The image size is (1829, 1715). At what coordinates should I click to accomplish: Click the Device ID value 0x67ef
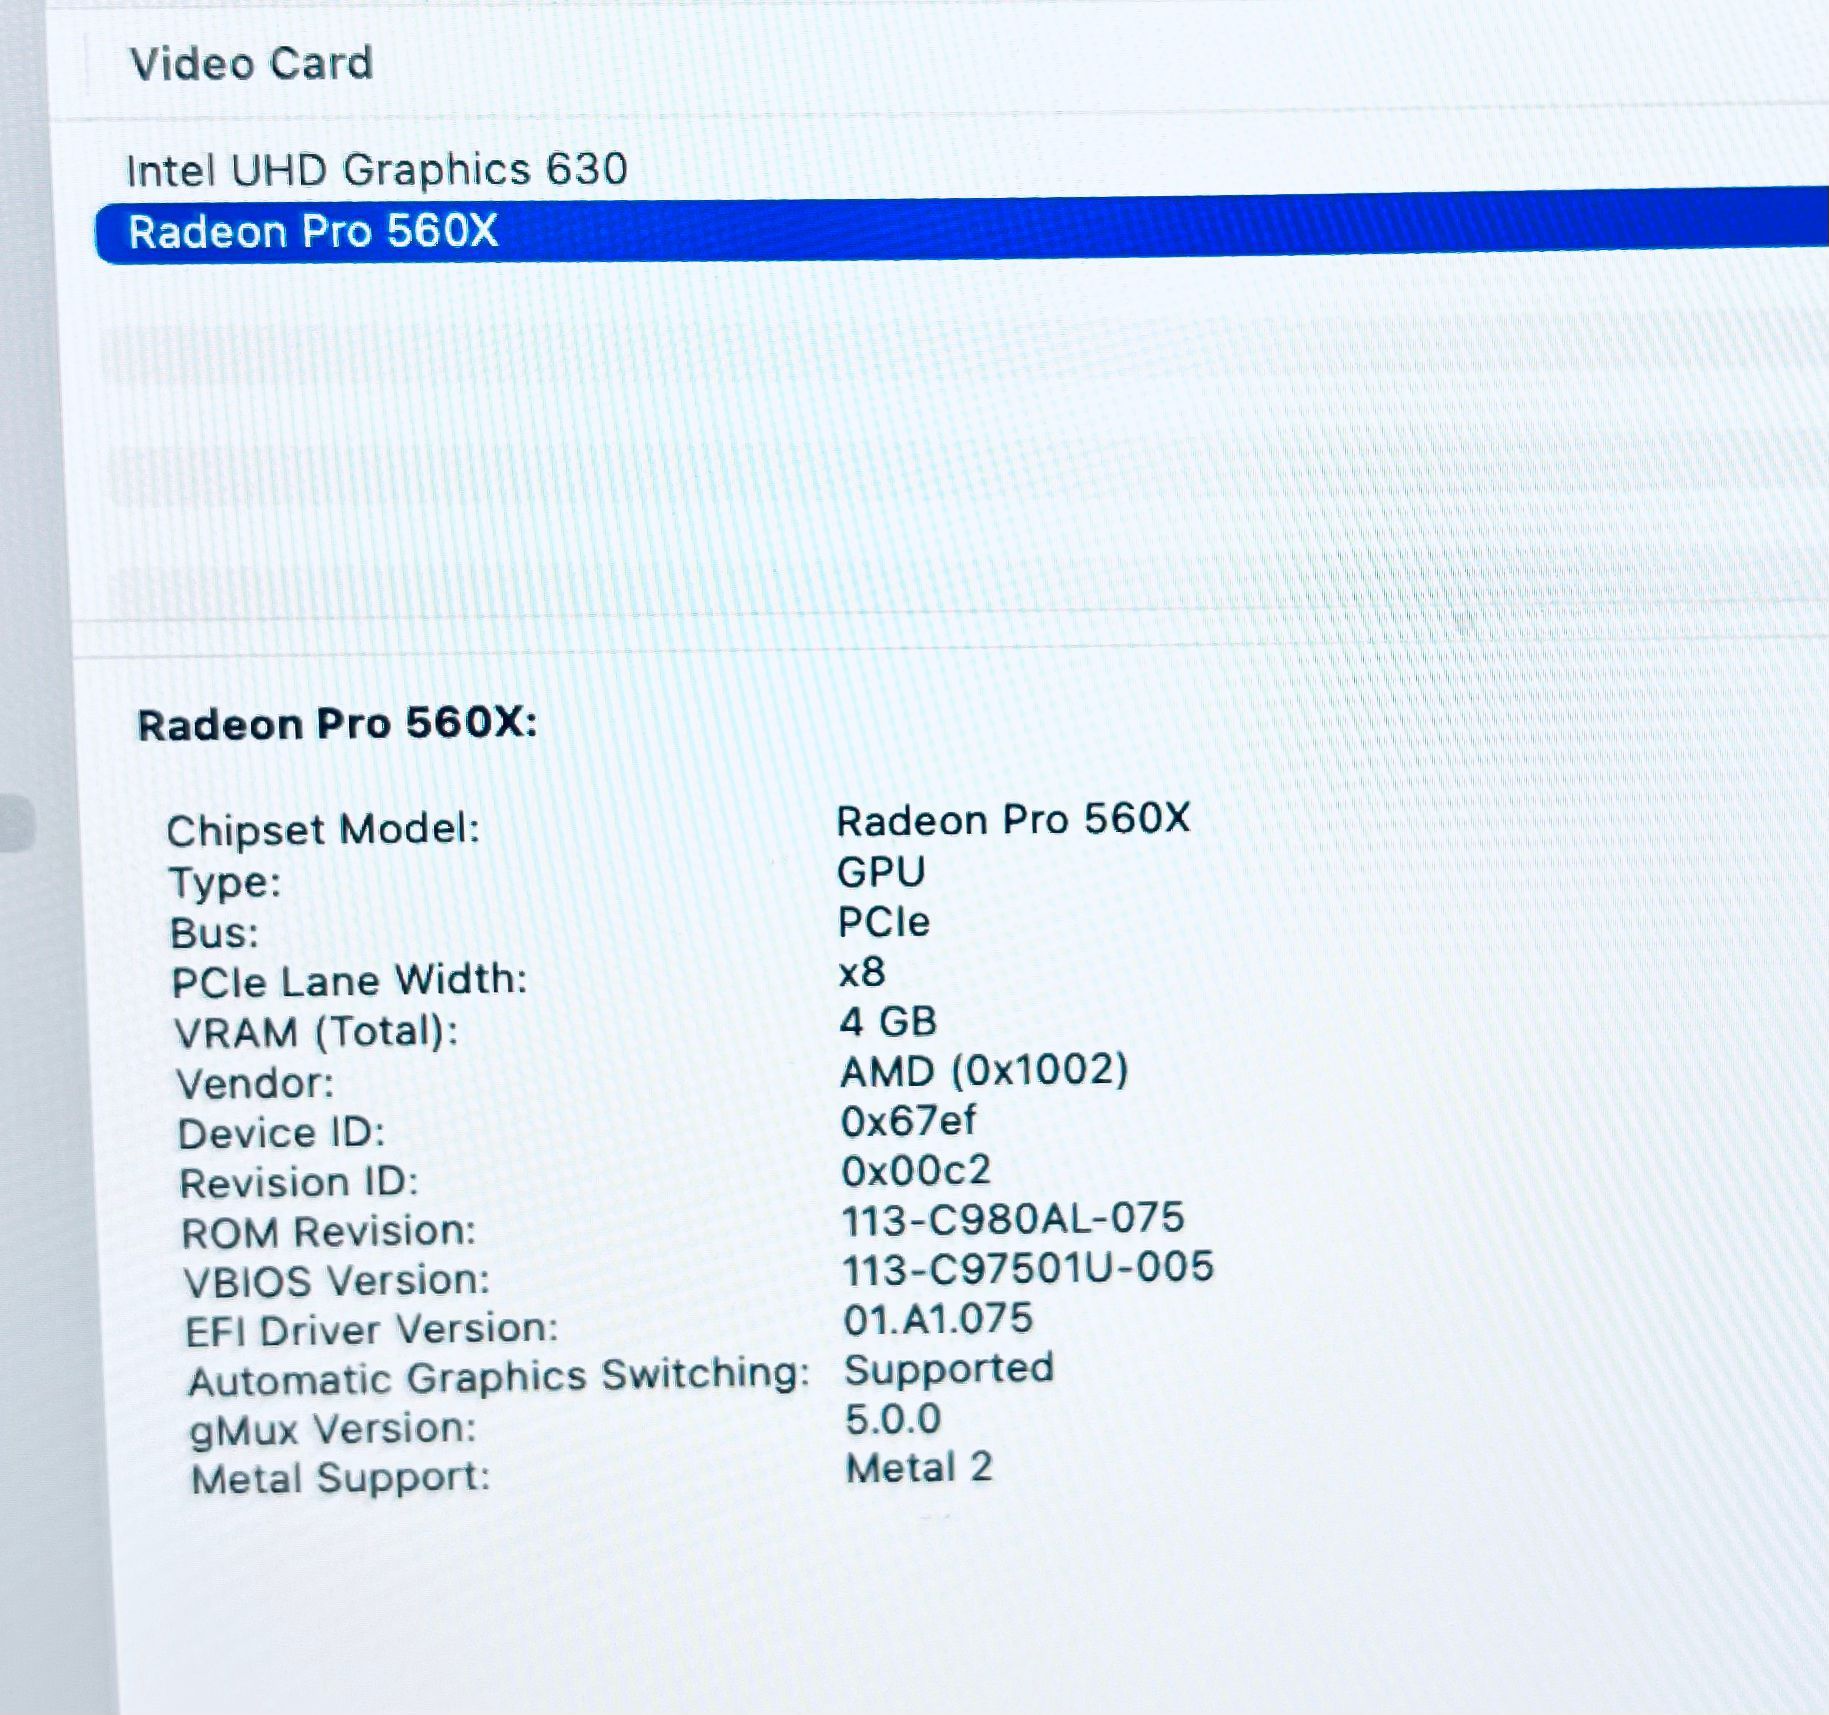point(908,1121)
